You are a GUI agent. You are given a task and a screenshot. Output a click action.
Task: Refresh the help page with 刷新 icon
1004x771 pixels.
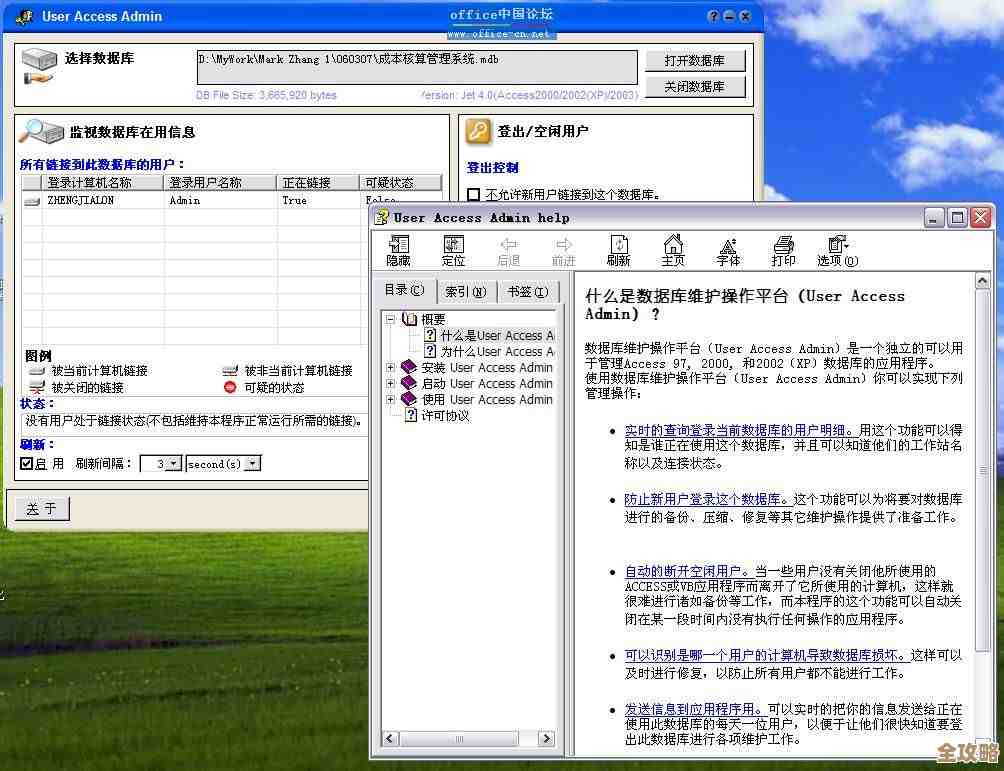coord(618,249)
